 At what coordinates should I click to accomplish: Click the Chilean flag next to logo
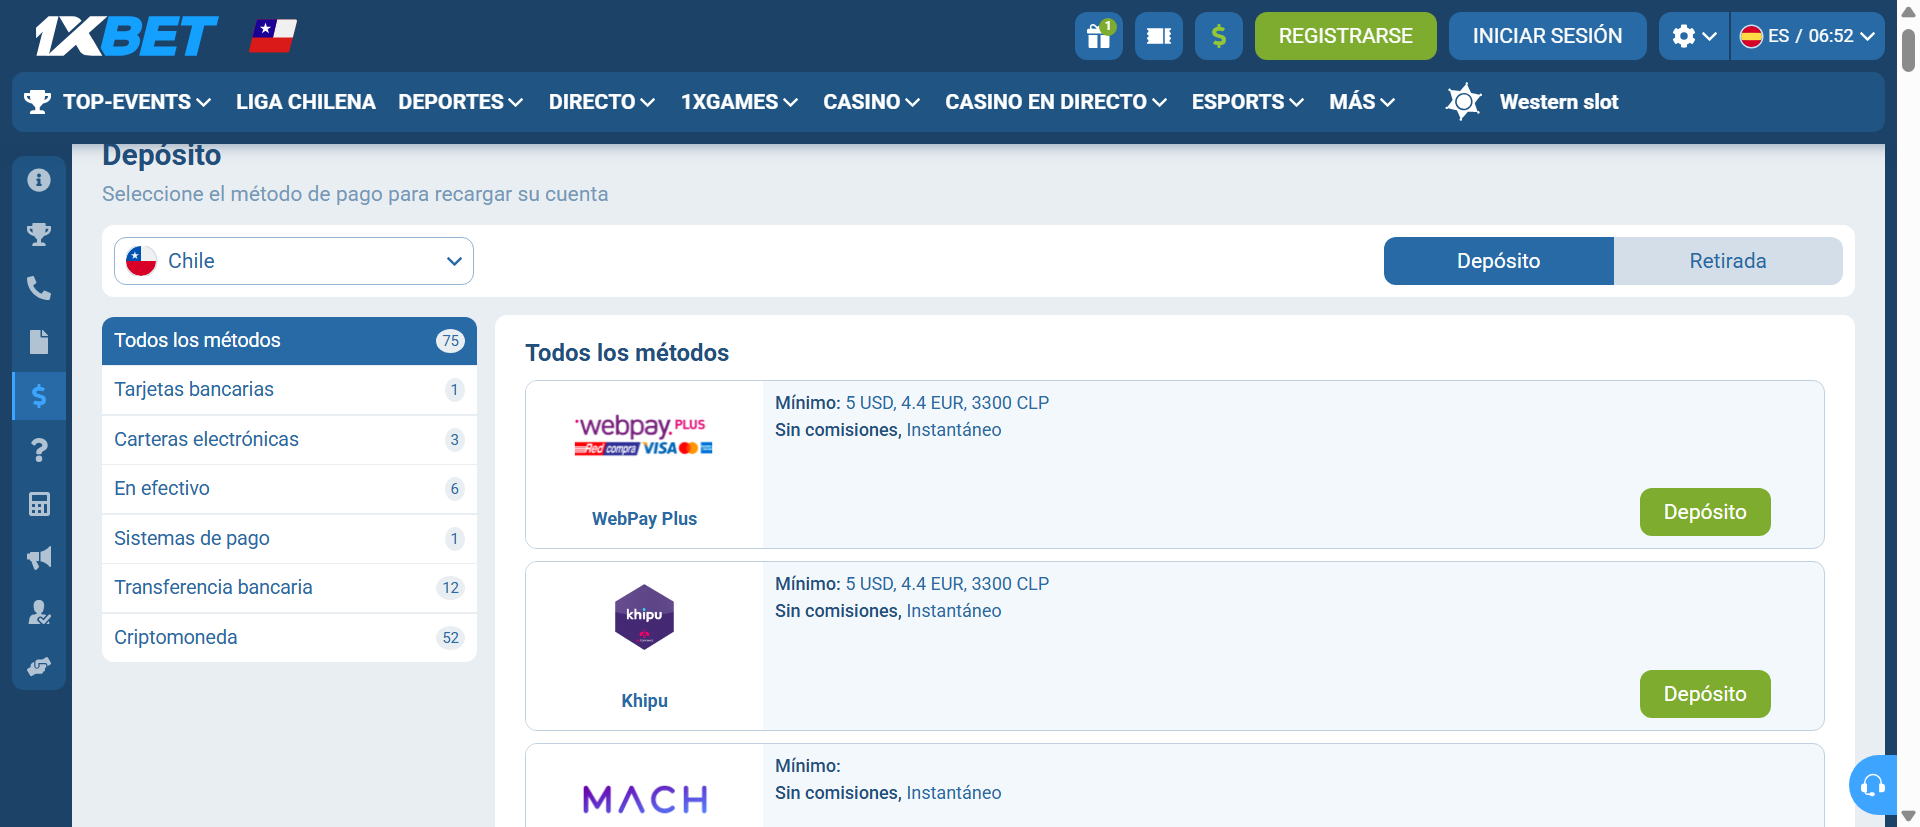pos(273,36)
